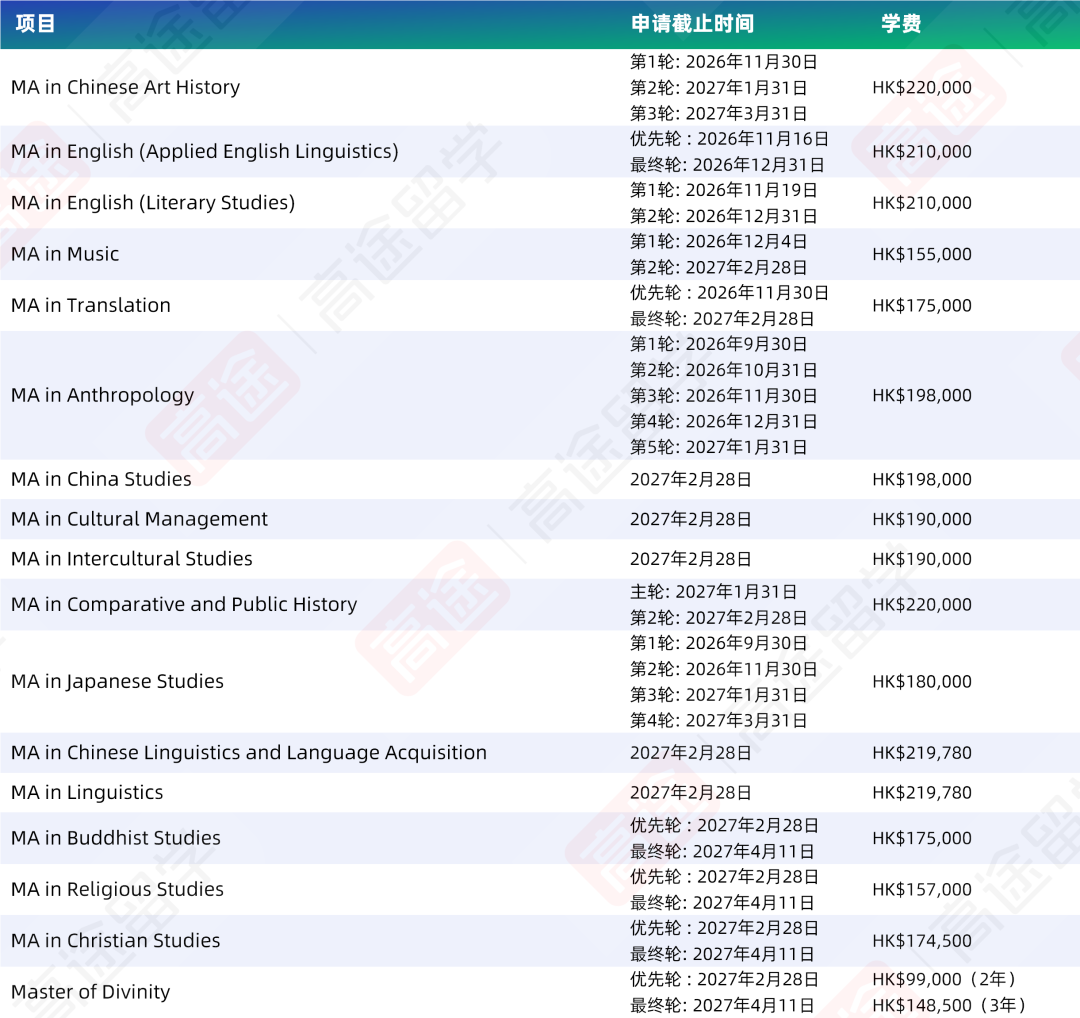Click Applied English Linguistics tuition HK$210,000
The width and height of the screenshot is (1080, 1018).
pyautogui.click(x=922, y=152)
